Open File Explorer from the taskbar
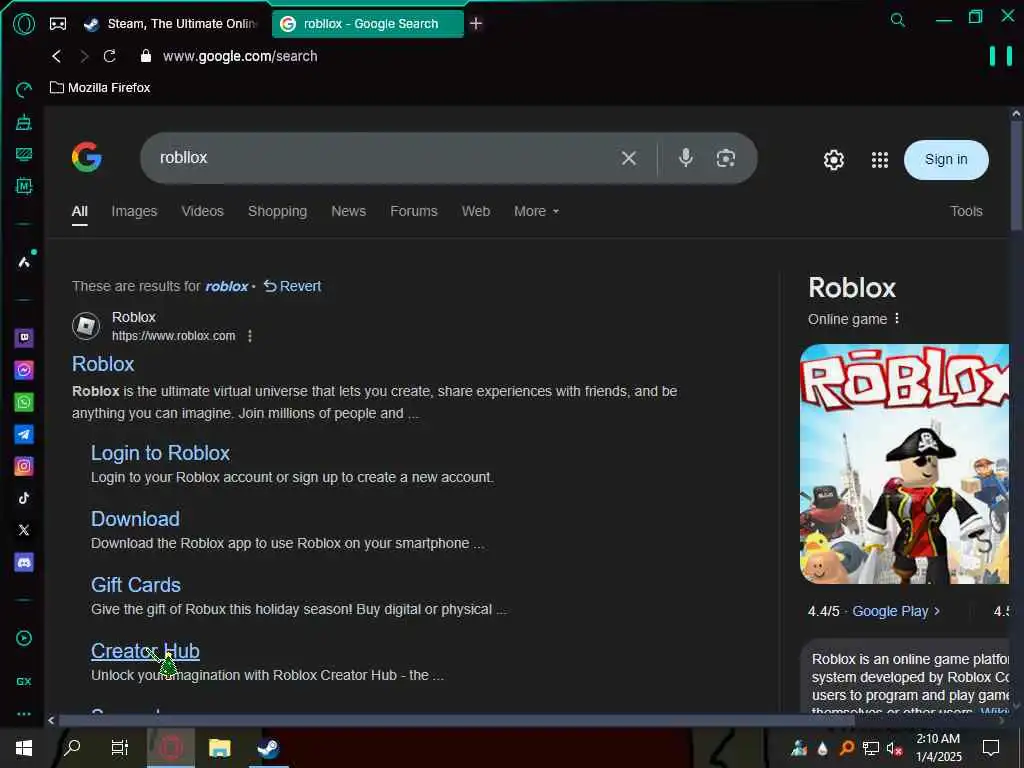Viewport: 1024px width, 768px height. (x=219, y=748)
